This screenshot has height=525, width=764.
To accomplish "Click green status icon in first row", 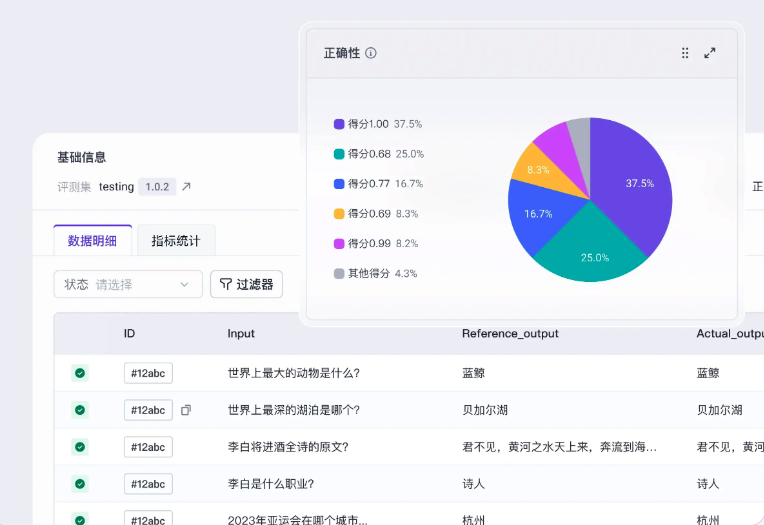I will pyautogui.click(x=80, y=373).
